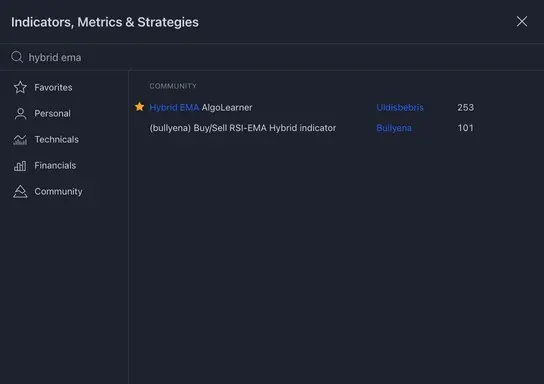544x384 pixels.
Task: Add the Hybrid EMA AlgoLearner indicator
Action: tap(201, 108)
